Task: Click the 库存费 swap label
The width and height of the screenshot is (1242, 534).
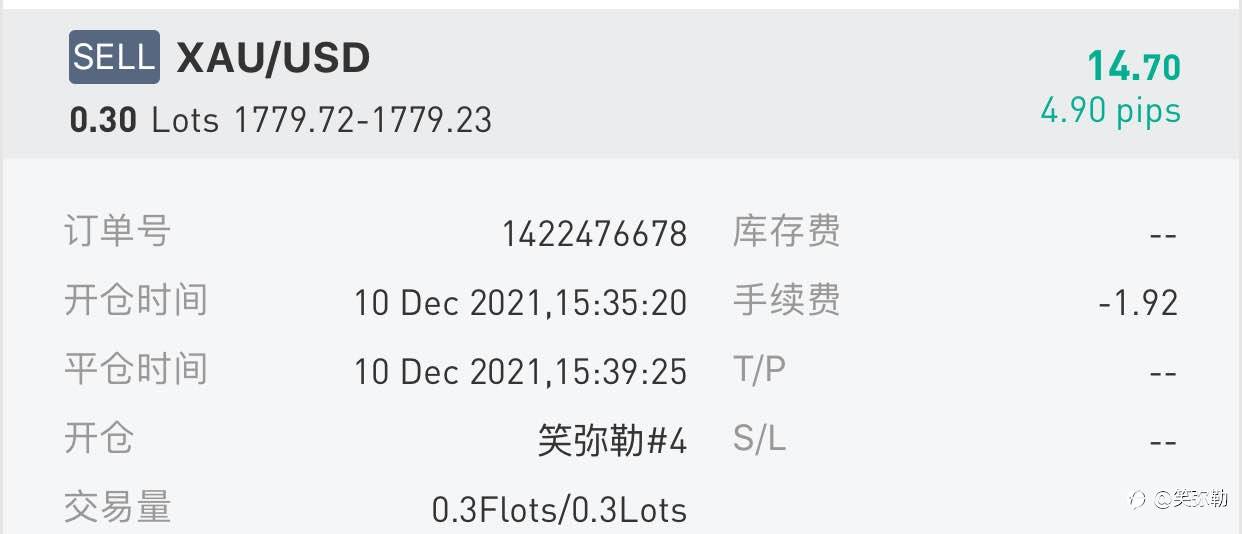Action: coord(786,231)
